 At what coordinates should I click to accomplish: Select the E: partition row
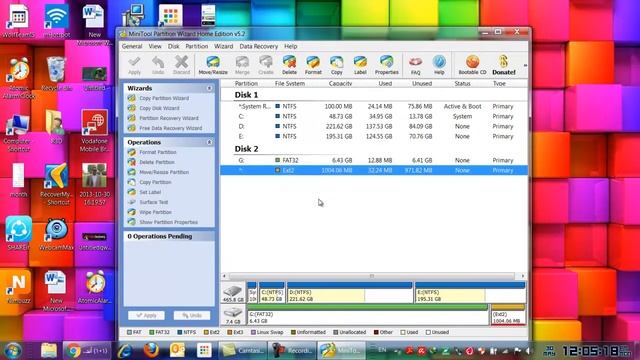click(x=373, y=136)
